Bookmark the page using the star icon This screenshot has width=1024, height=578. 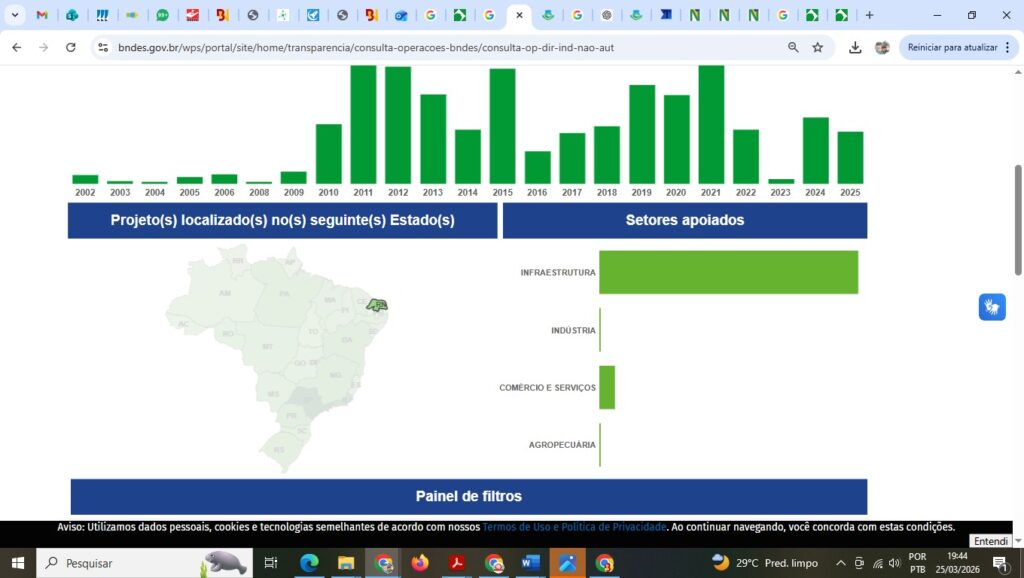[818, 47]
